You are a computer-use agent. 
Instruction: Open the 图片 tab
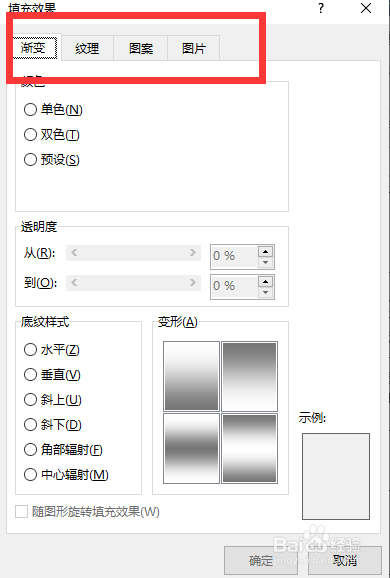click(x=194, y=48)
